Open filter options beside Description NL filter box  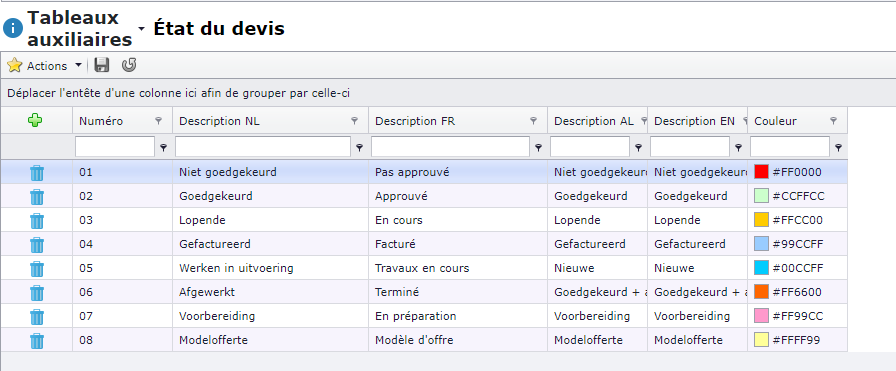pyautogui.click(x=359, y=147)
